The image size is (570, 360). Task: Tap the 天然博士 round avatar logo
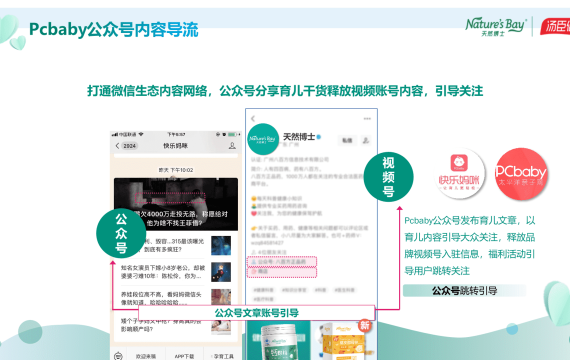pos(263,139)
